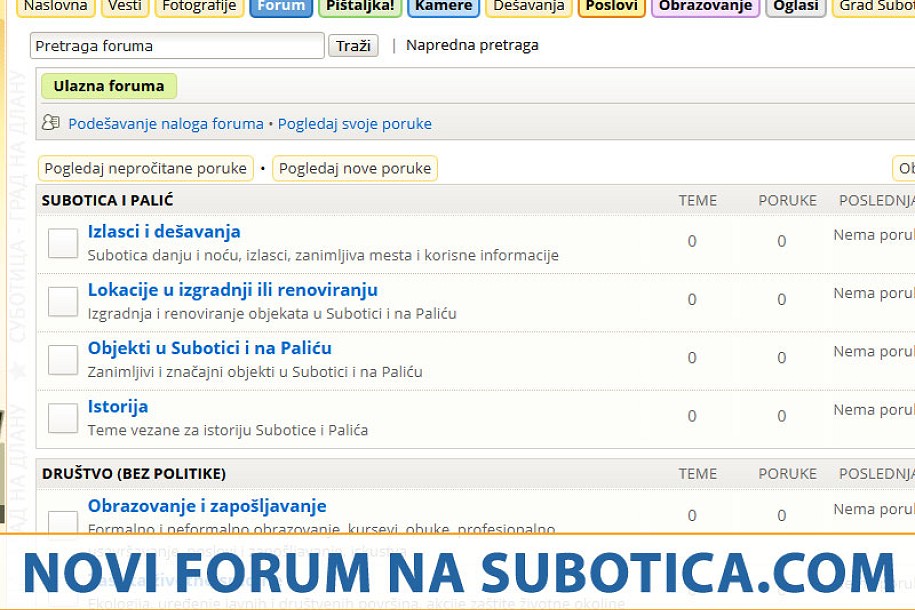Open the Naslovna tab
This screenshot has width=915, height=610.
(x=55, y=7)
